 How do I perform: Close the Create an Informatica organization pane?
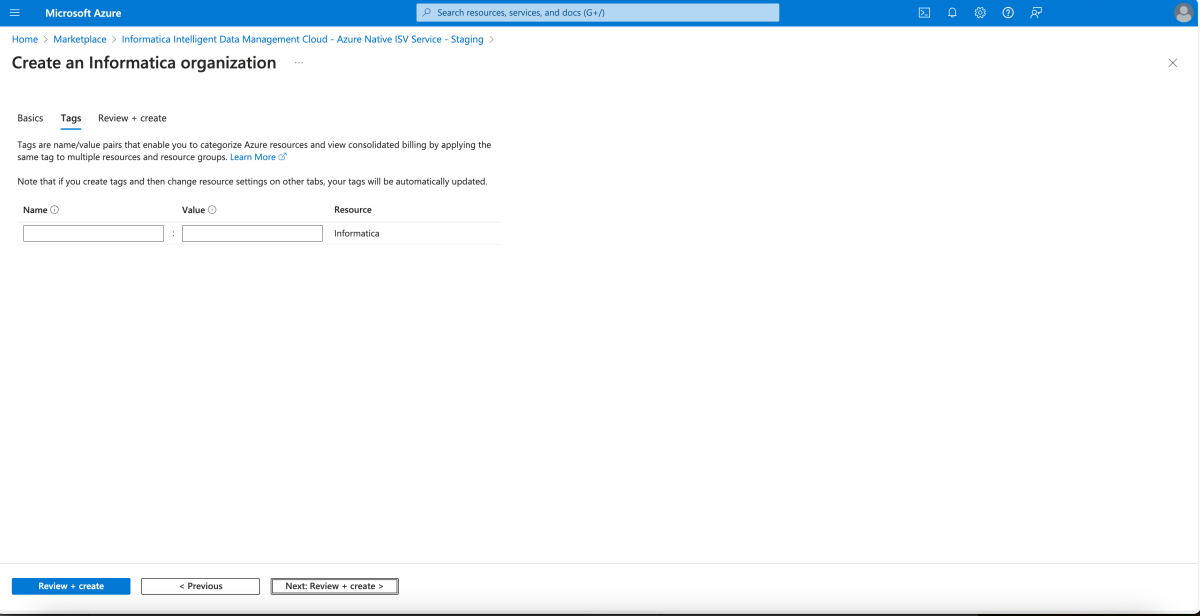click(1173, 63)
